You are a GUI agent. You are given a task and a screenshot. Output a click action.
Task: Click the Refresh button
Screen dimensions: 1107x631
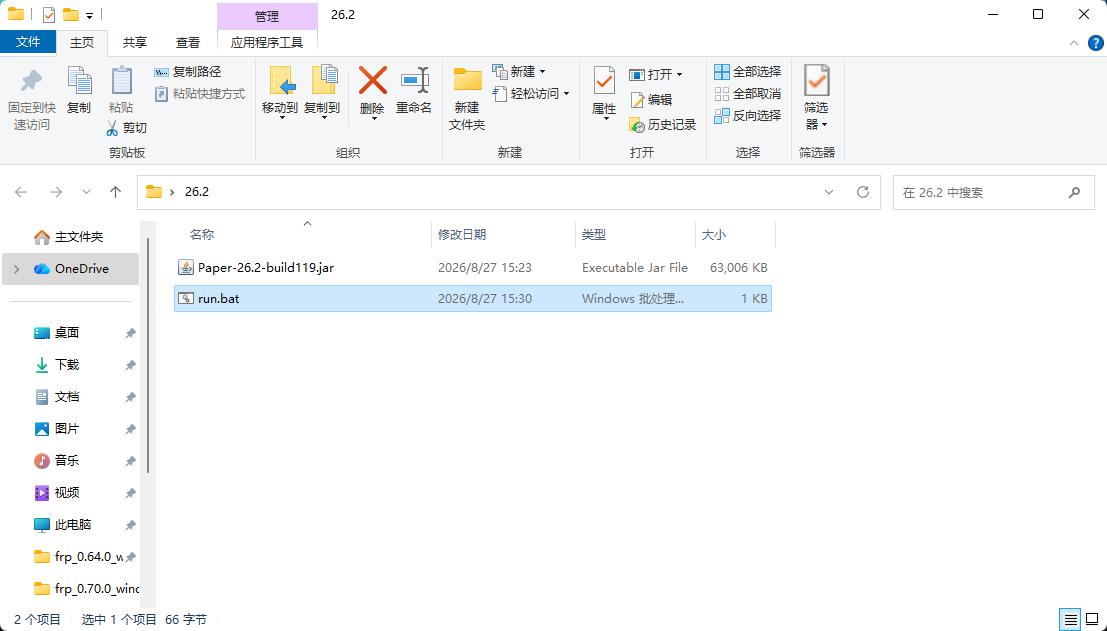pyautogui.click(x=863, y=192)
